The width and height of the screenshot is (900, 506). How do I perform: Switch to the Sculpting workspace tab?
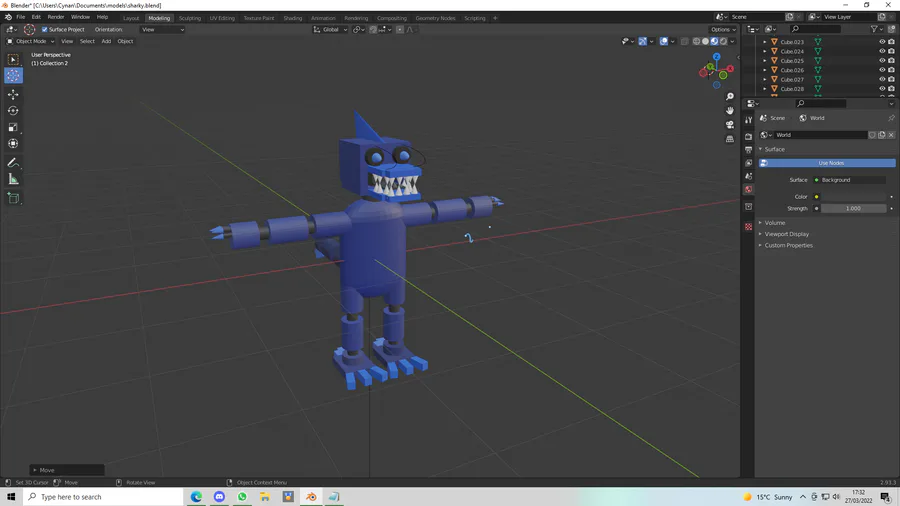189,18
